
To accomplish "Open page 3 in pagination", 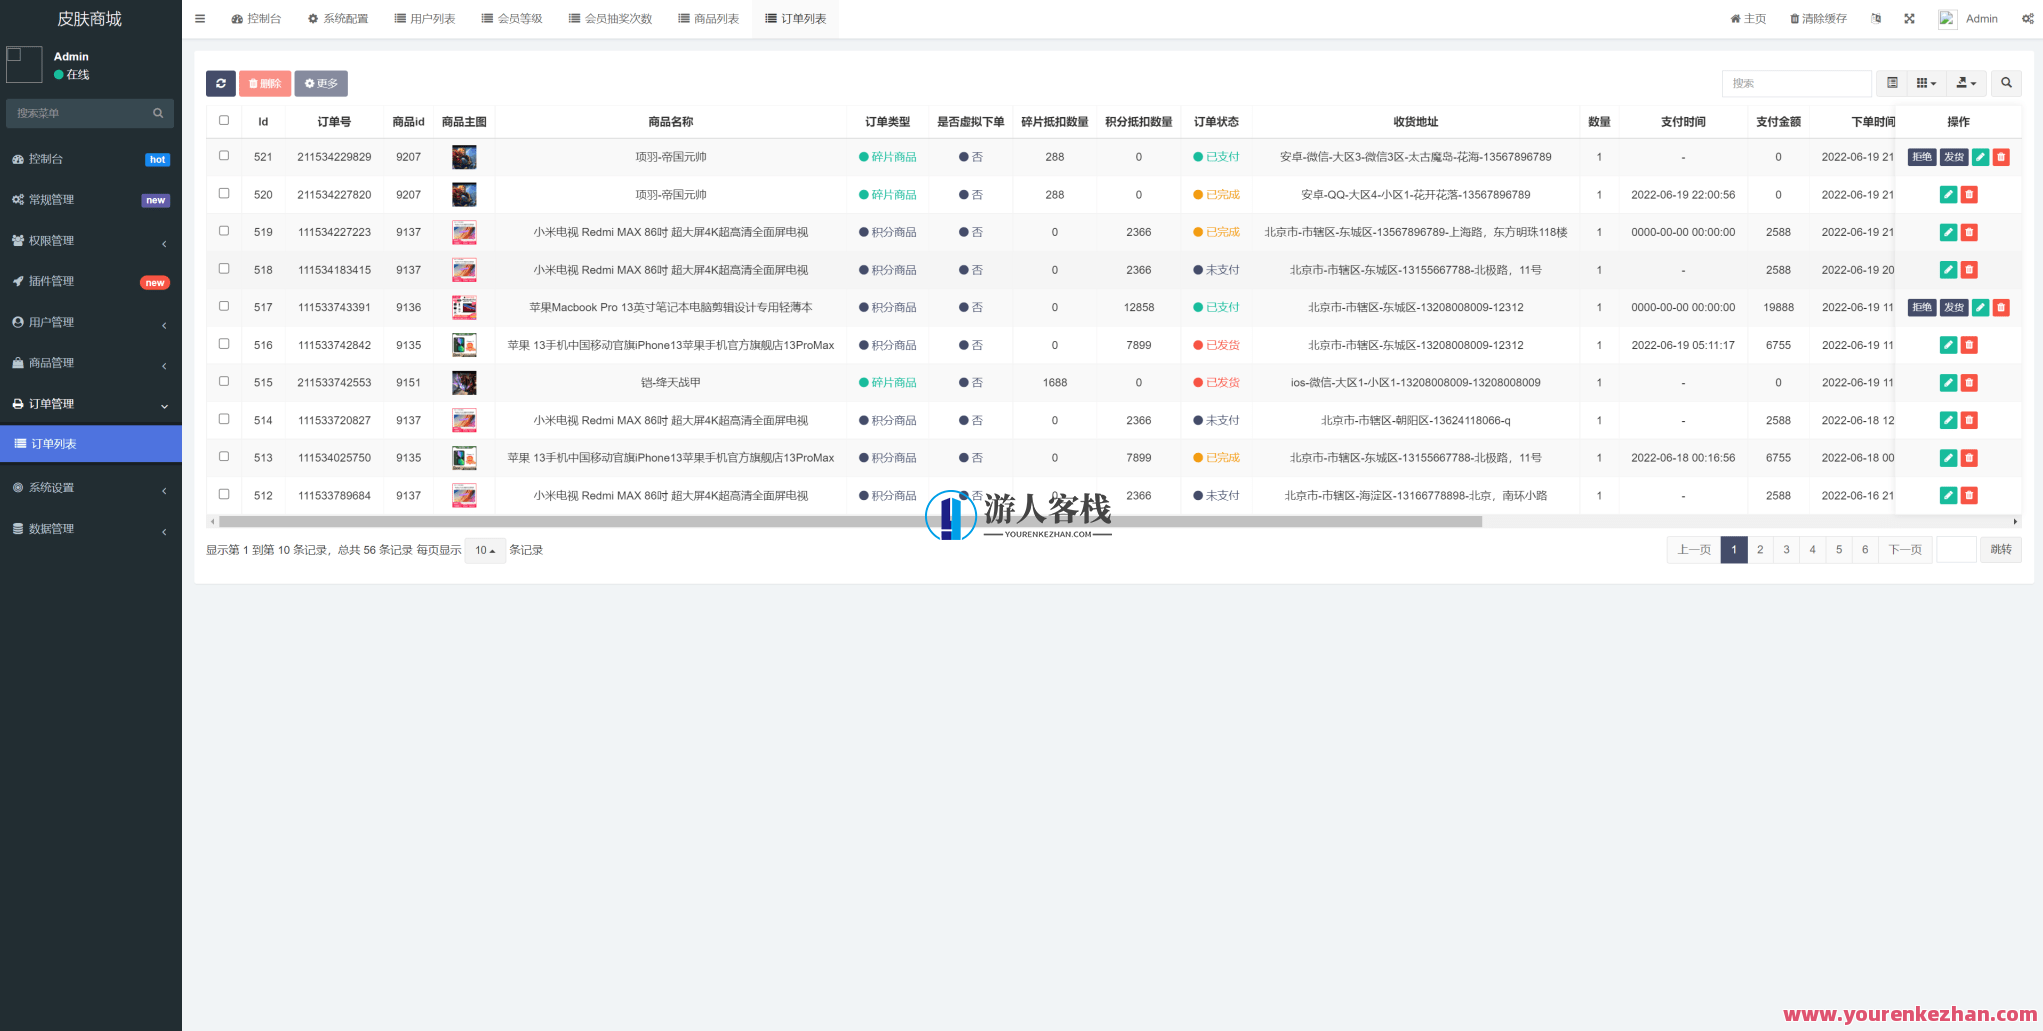I will pyautogui.click(x=1786, y=549).
